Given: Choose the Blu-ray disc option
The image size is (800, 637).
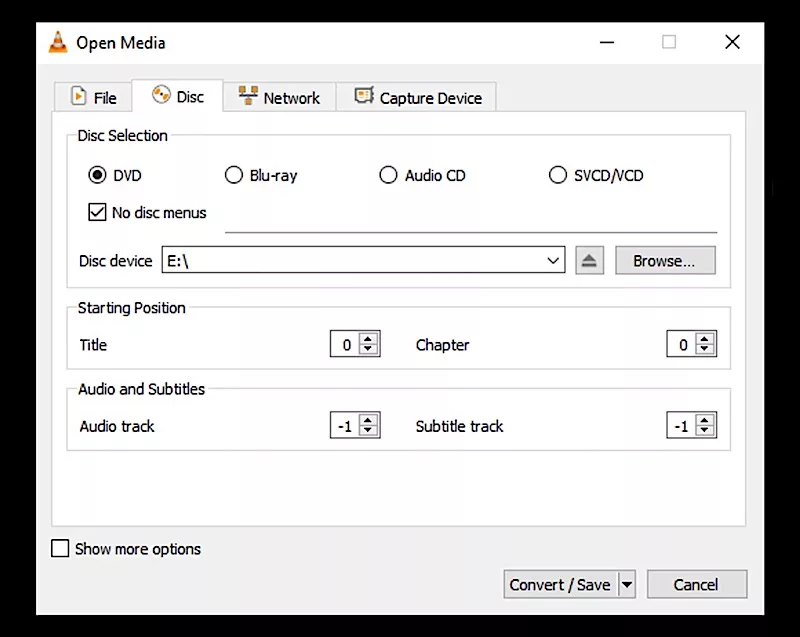Looking at the screenshot, I should [x=234, y=175].
